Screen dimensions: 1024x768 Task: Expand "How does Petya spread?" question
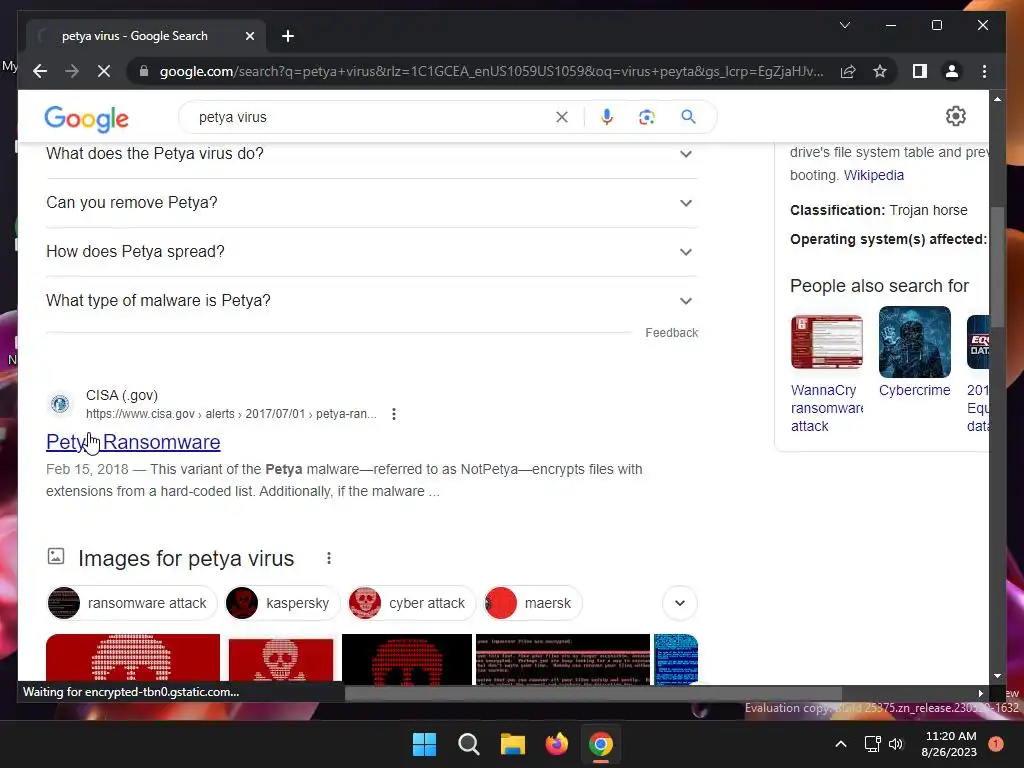[372, 252]
